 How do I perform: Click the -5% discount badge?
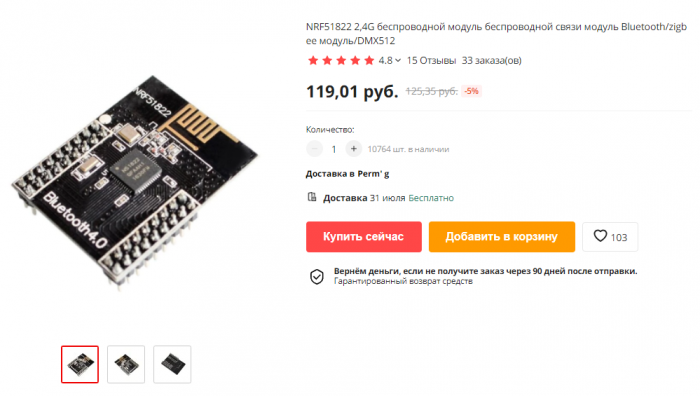point(471,91)
